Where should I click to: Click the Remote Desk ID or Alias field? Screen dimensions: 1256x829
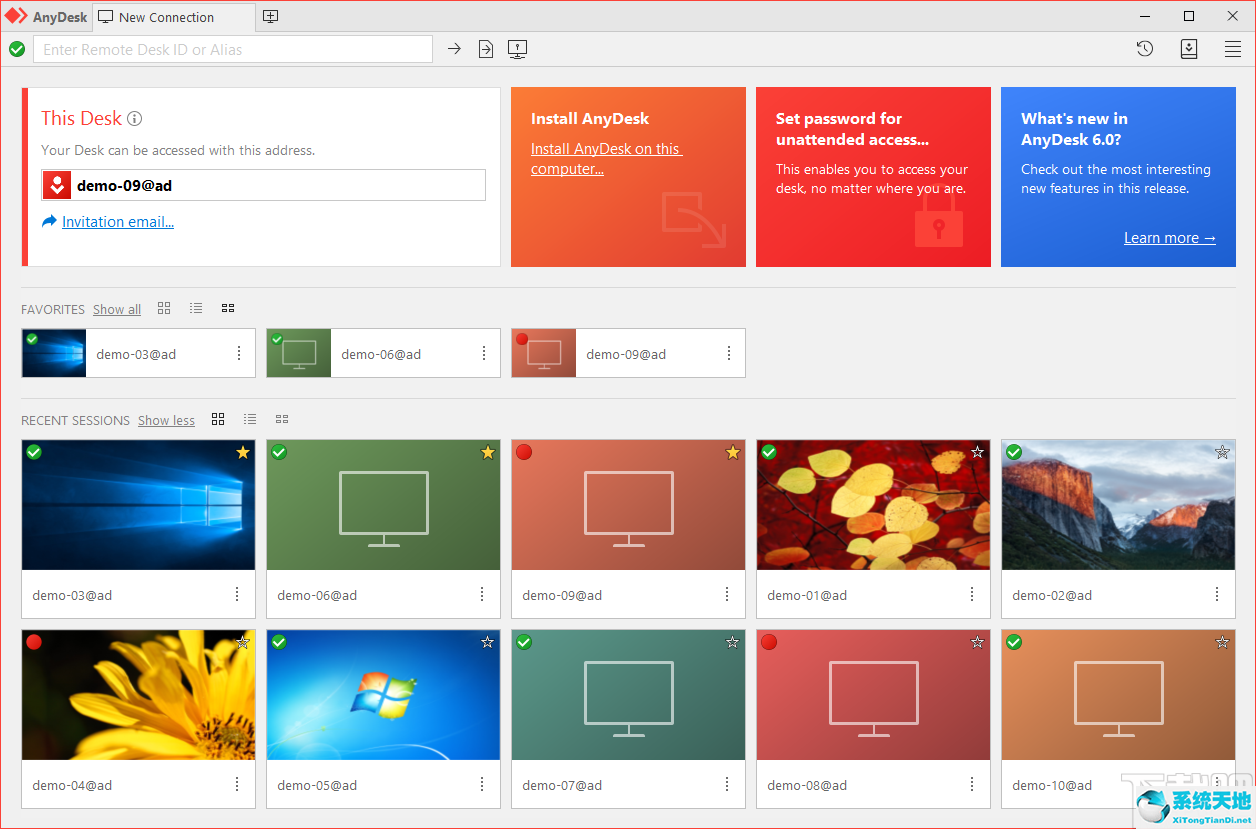pyautogui.click(x=233, y=49)
